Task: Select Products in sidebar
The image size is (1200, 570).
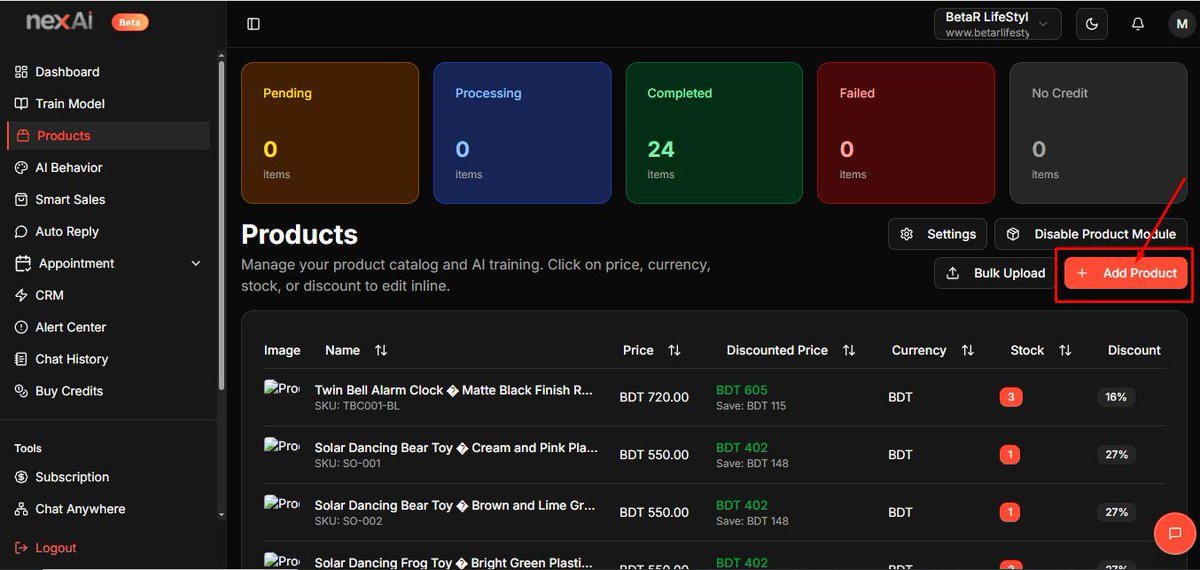Action: coord(108,136)
